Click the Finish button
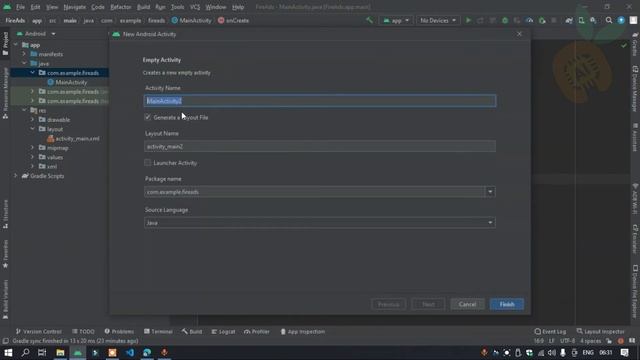The width and height of the screenshot is (640, 360). coord(507,304)
